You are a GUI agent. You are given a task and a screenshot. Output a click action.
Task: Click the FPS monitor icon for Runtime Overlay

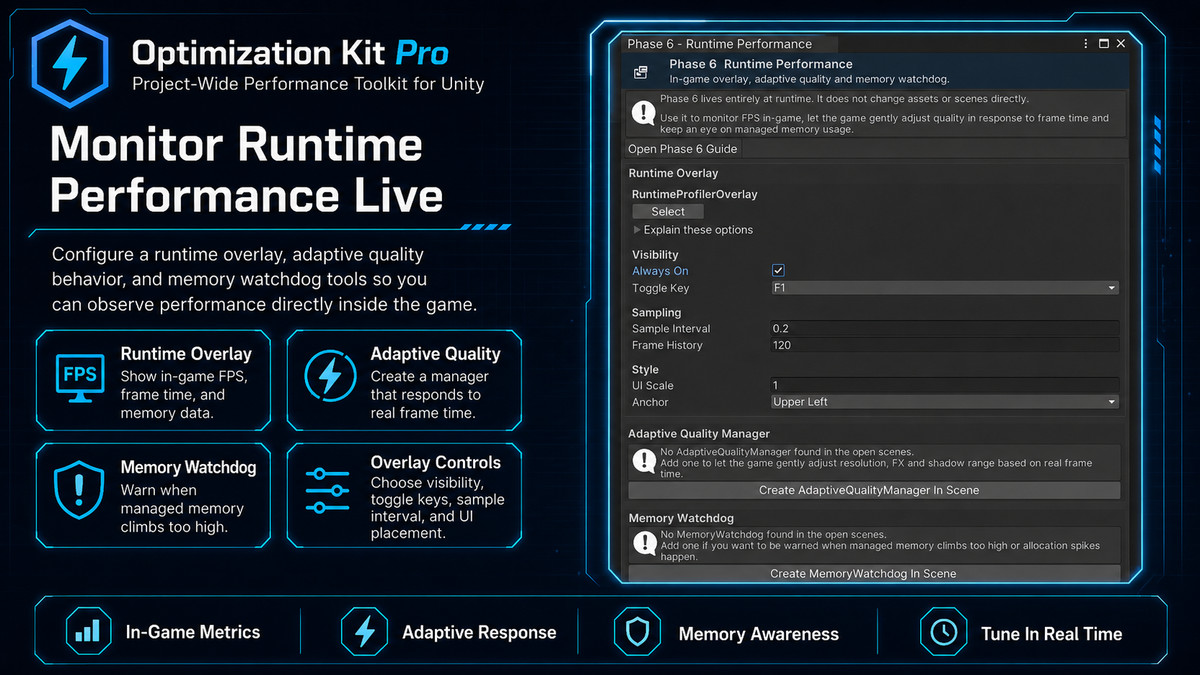[80, 378]
